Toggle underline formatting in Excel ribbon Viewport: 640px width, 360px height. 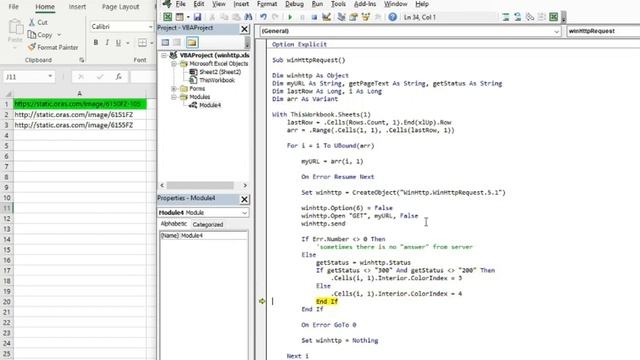click(x=118, y=43)
